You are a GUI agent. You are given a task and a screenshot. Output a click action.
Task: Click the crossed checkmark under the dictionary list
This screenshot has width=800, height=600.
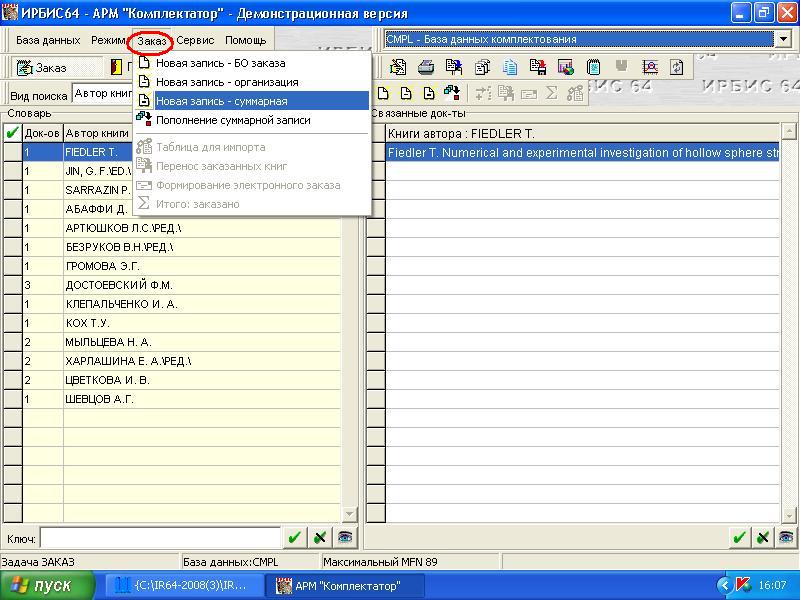319,538
